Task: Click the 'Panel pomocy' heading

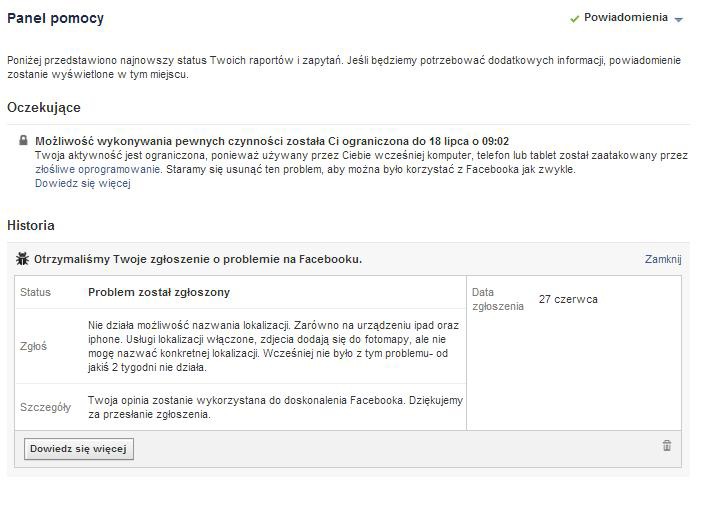Action: coord(55,18)
